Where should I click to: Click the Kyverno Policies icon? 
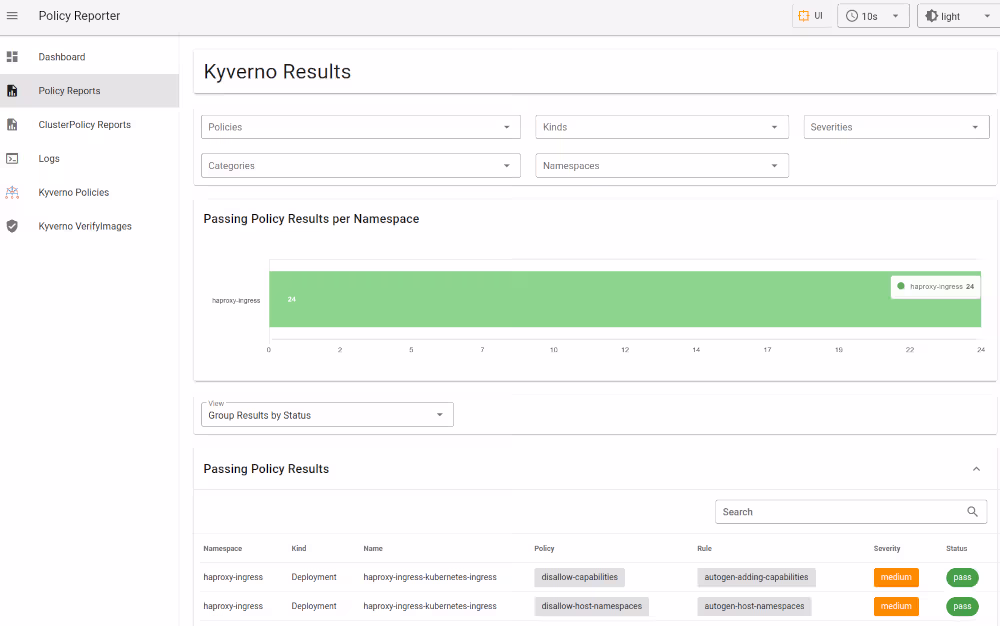click(x=13, y=192)
